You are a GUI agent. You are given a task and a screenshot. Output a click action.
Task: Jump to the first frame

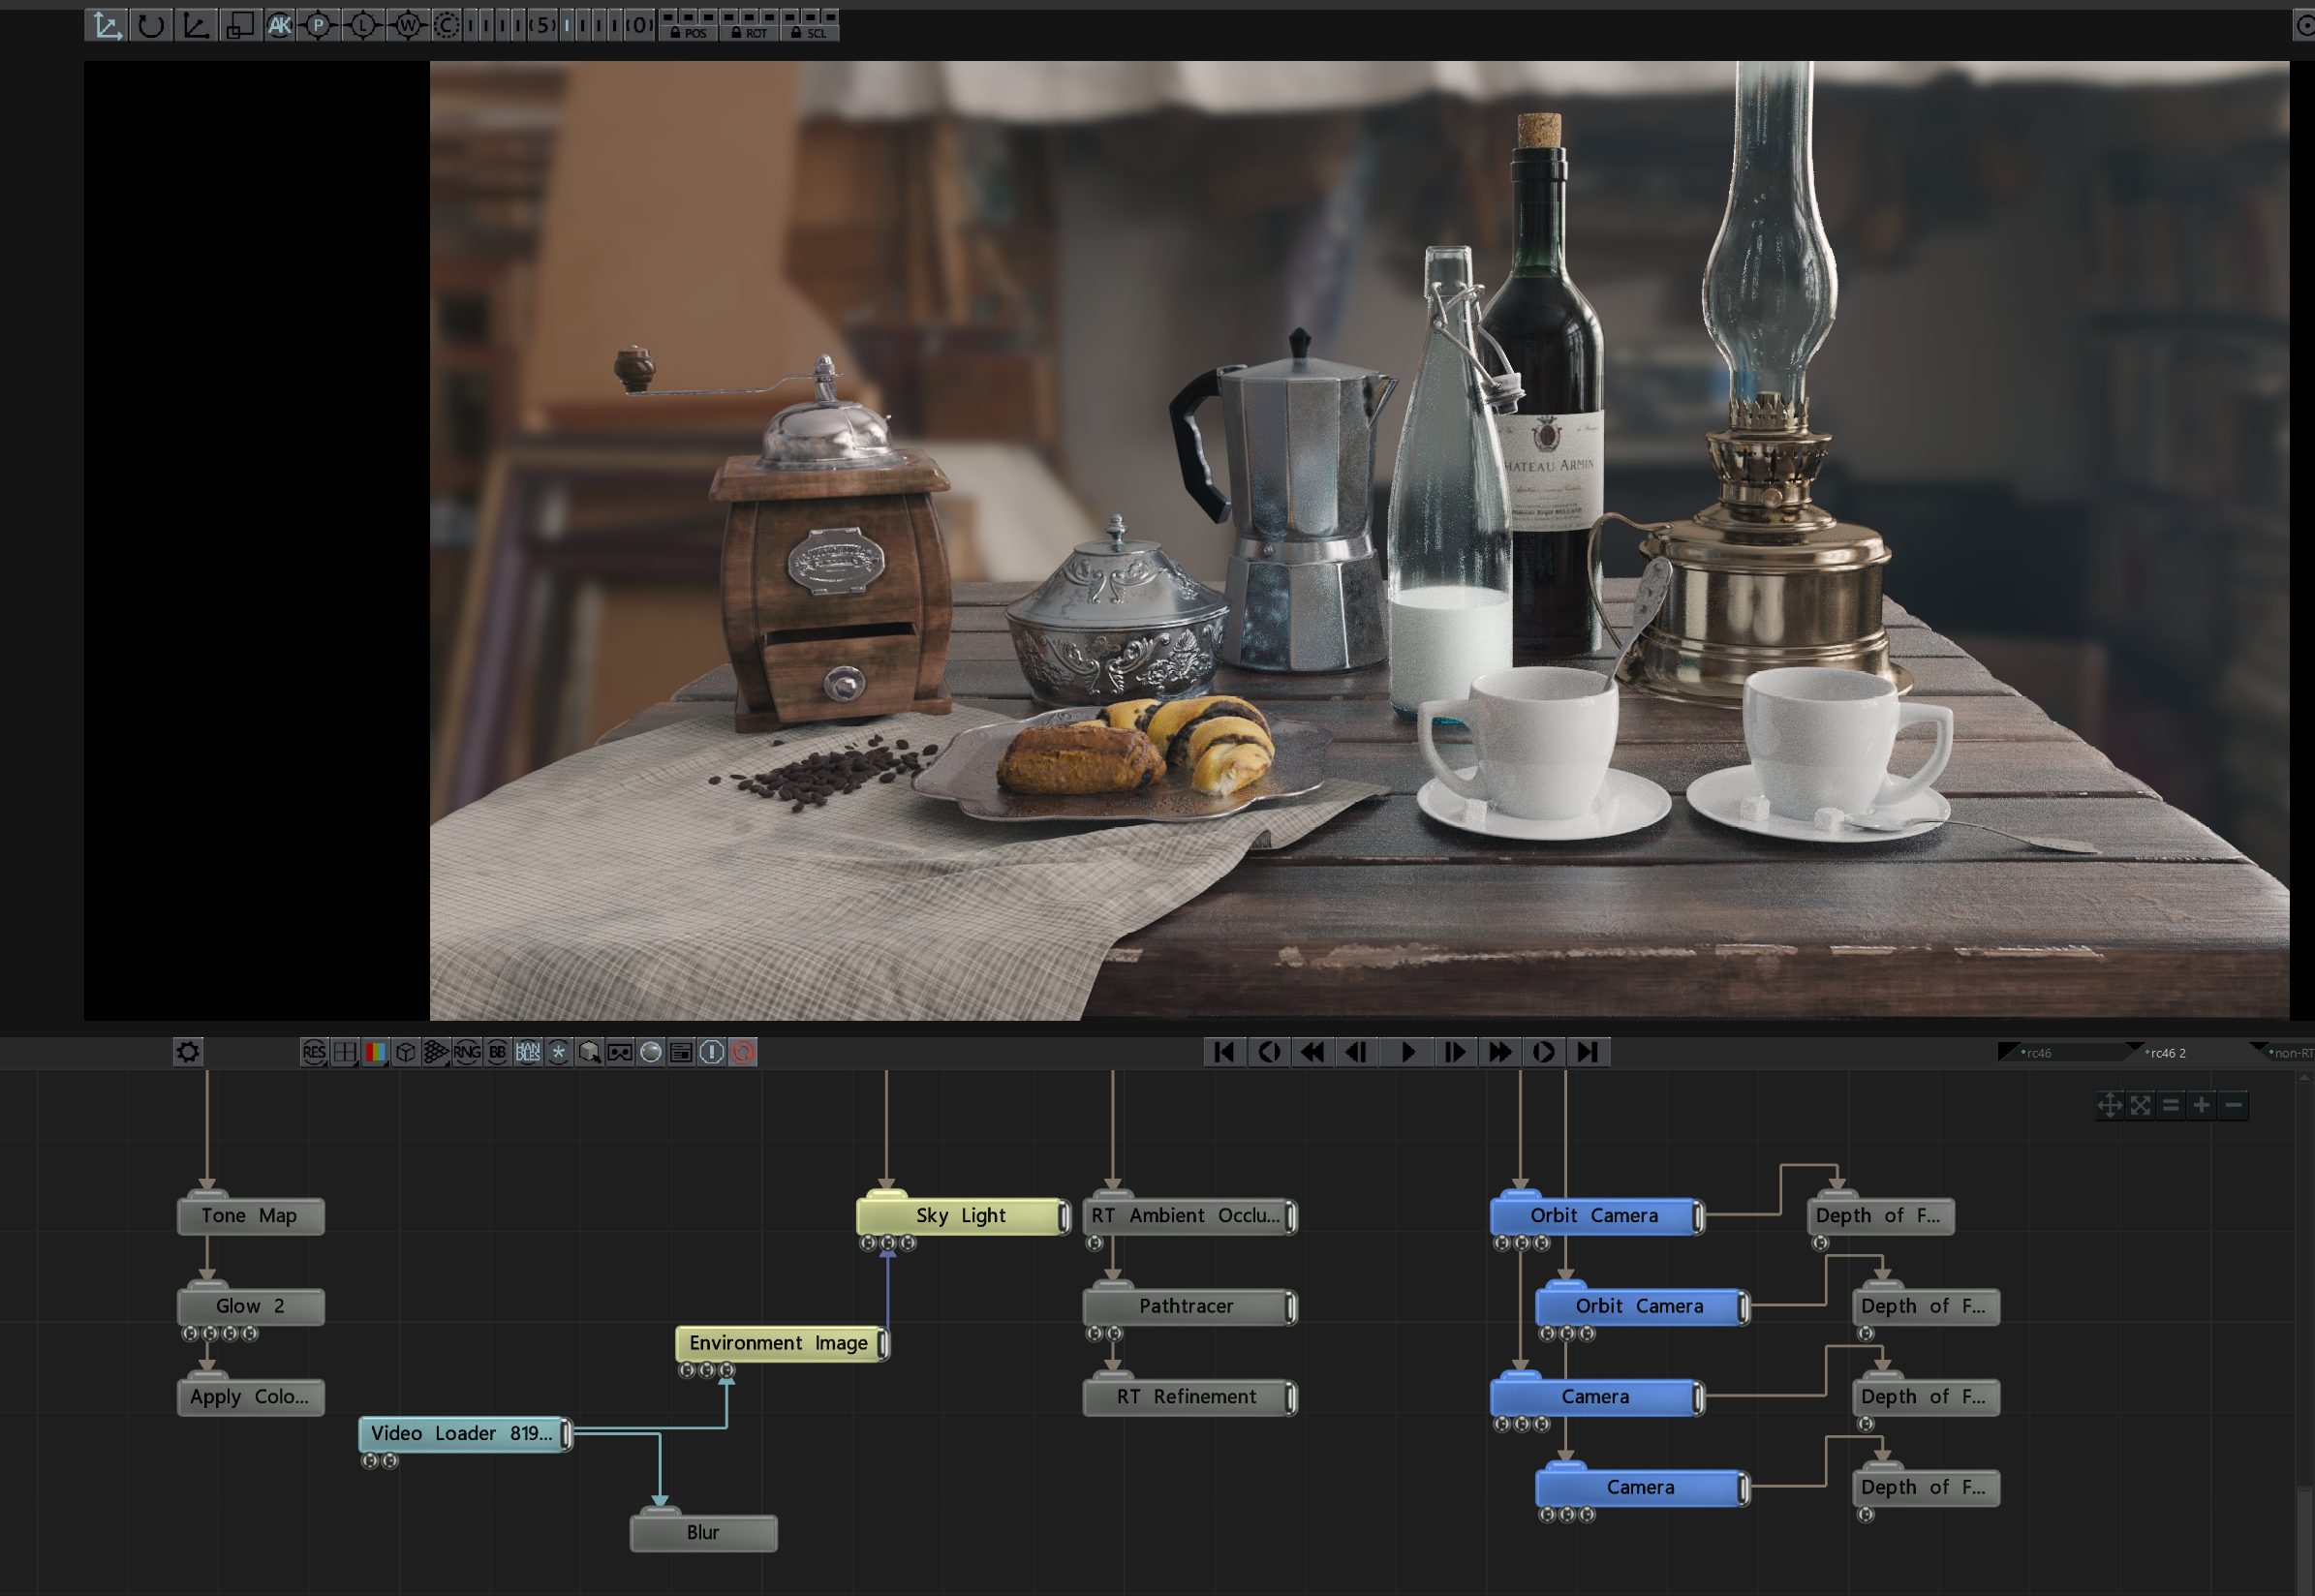tap(1223, 1052)
